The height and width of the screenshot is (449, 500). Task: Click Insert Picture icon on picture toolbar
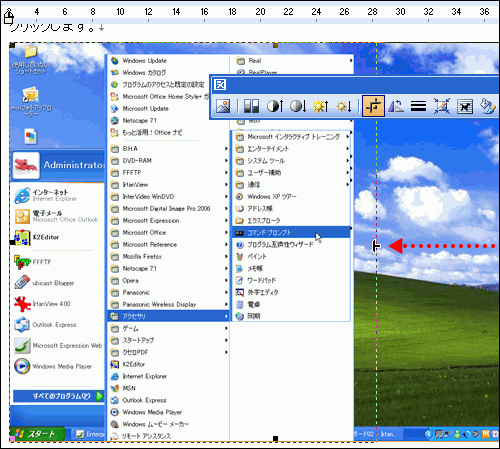(x=223, y=106)
